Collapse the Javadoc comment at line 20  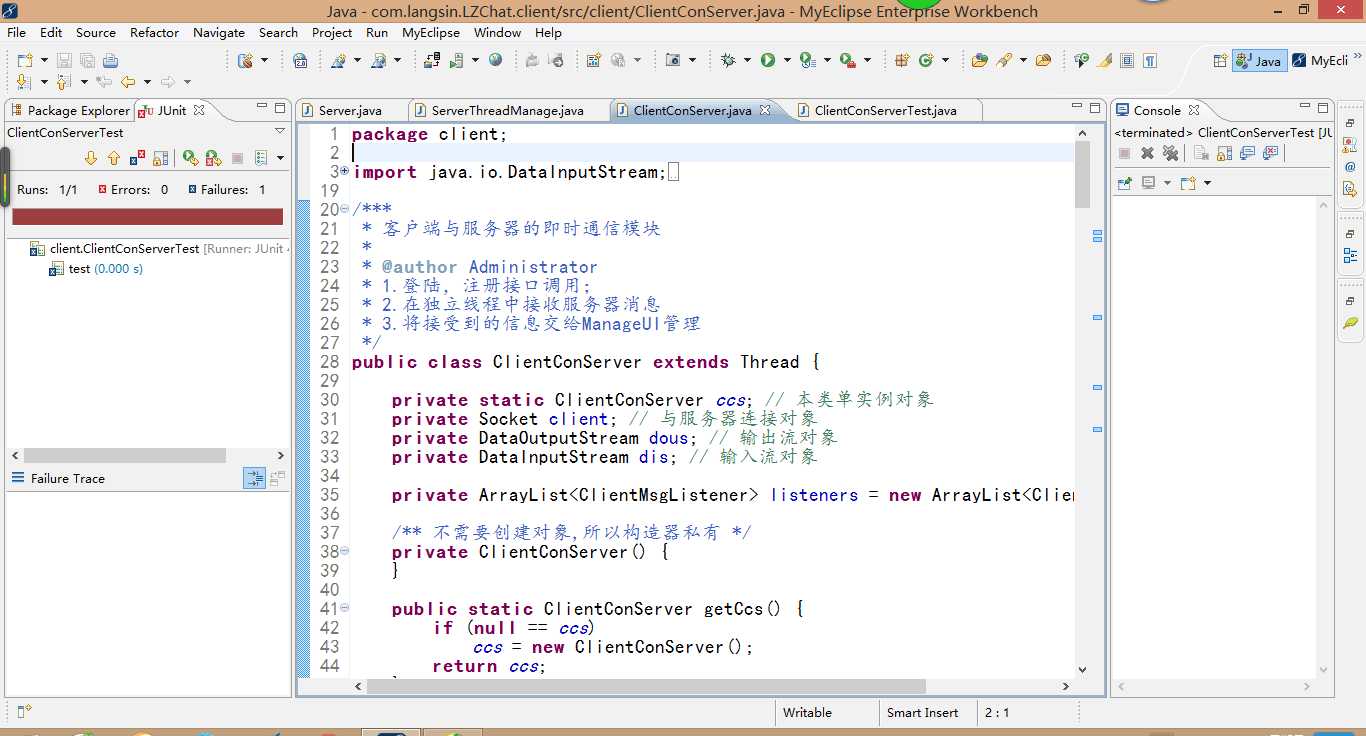pyautogui.click(x=345, y=209)
